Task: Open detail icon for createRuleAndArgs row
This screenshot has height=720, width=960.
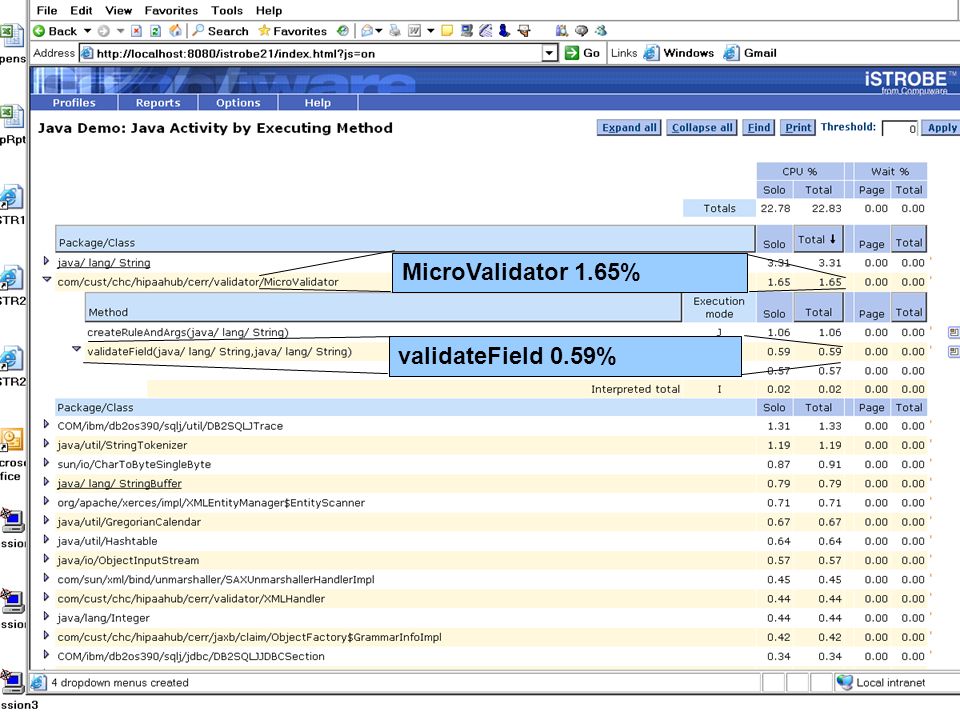Action: coord(953,332)
